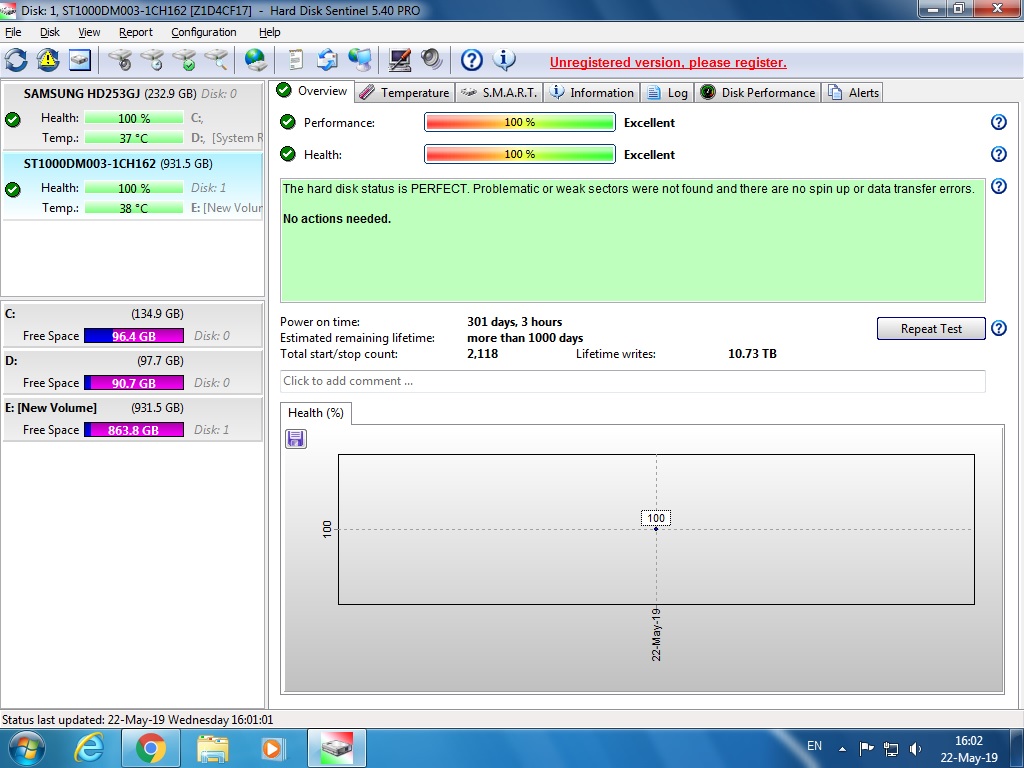Click the refresh icon with yellow warning triangle

[48, 60]
